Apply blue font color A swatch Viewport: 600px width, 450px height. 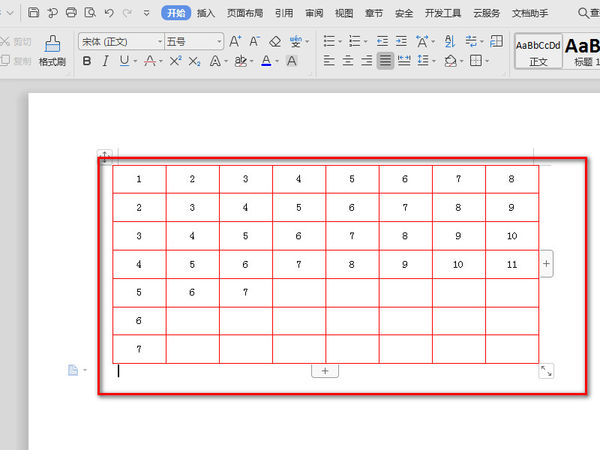[x=266, y=61]
